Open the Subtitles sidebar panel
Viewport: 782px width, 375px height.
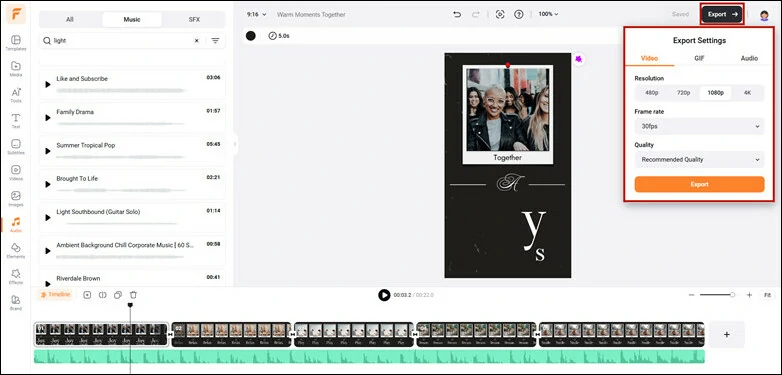point(16,147)
